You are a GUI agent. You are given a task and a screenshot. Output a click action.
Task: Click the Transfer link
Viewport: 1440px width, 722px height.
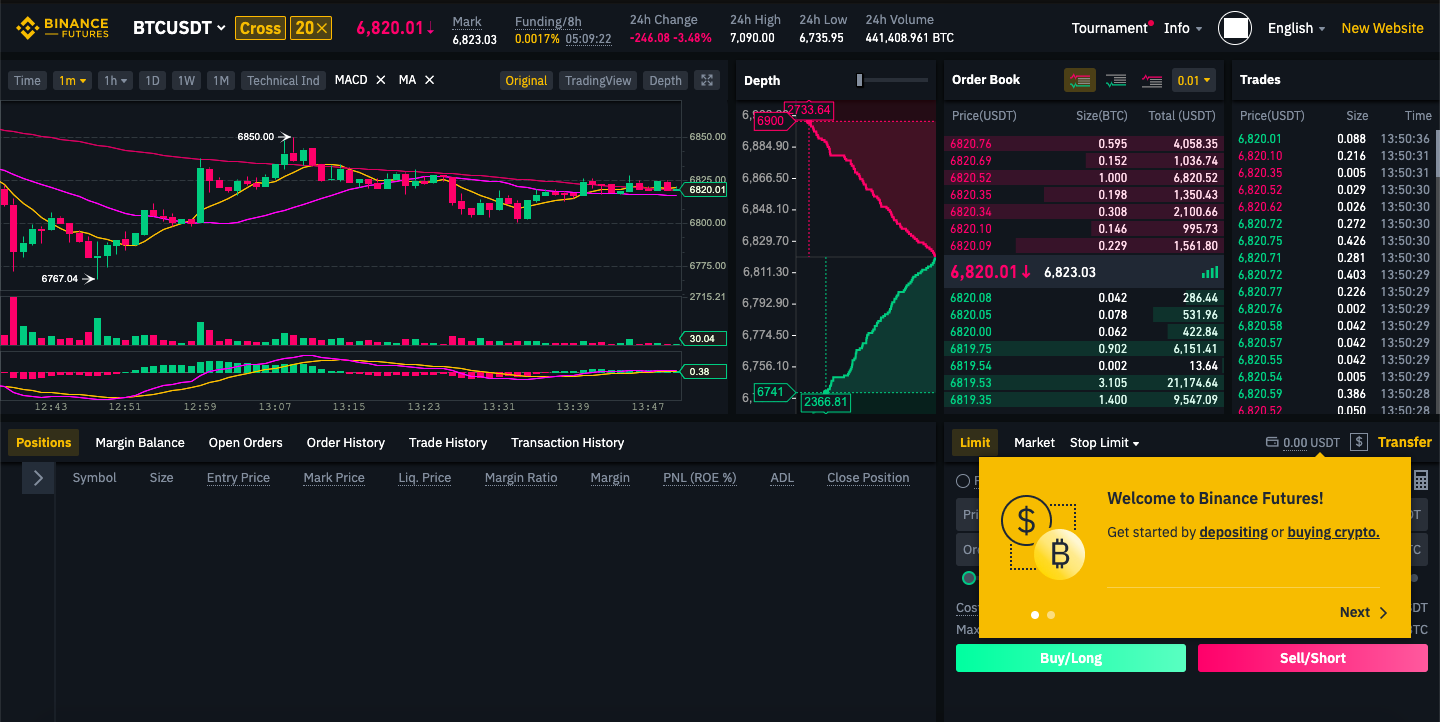(x=1405, y=442)
